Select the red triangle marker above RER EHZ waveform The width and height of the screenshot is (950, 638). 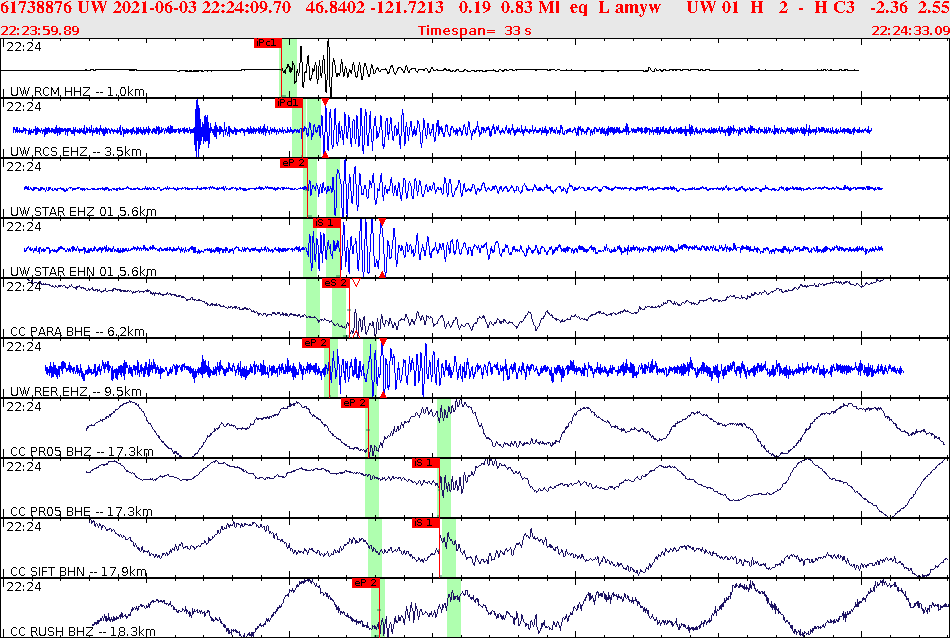click(383, 343)
